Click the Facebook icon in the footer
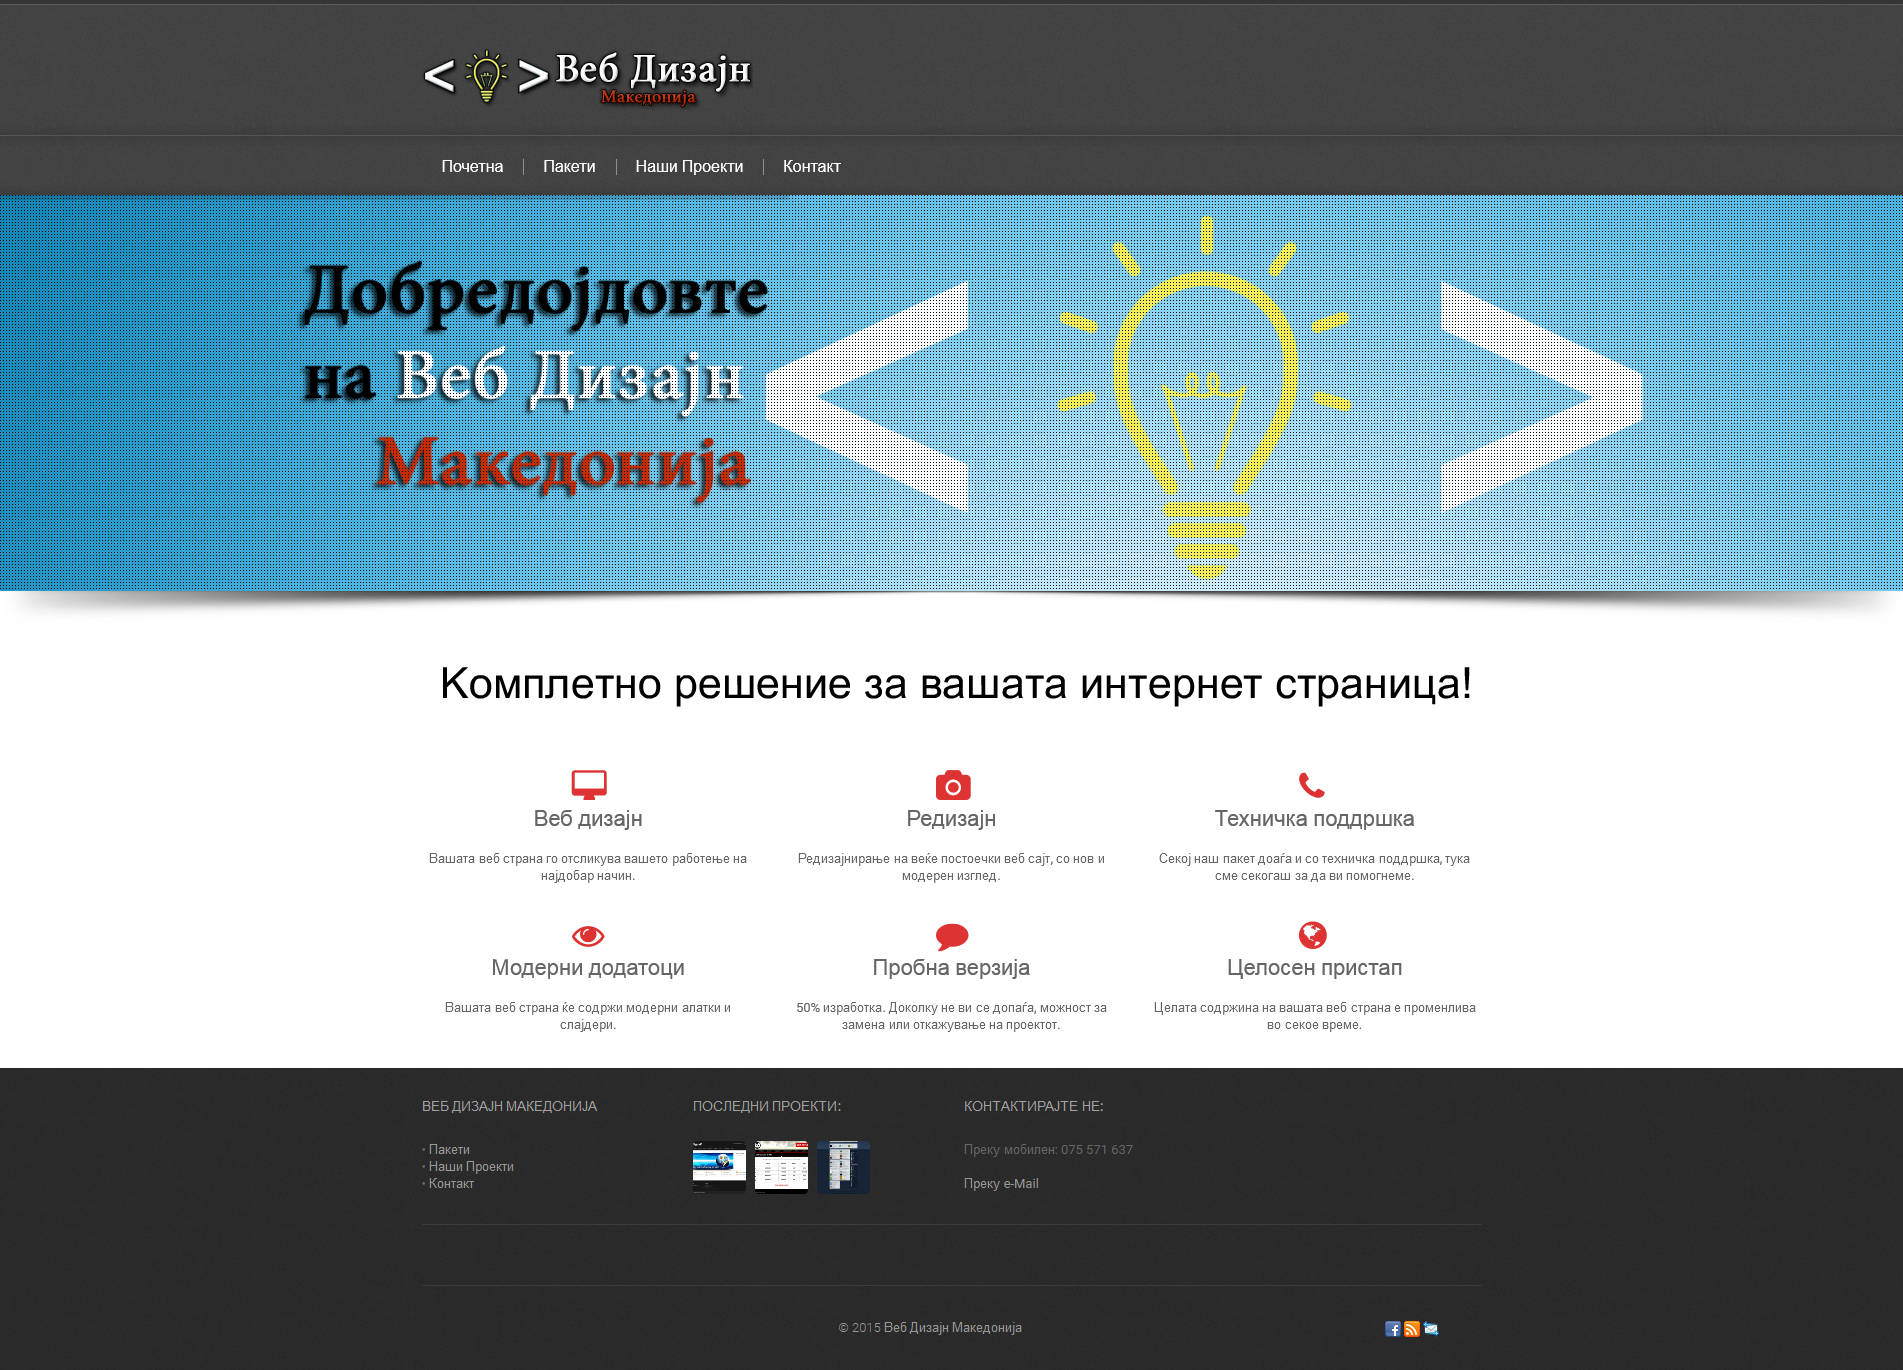The height and width of the screenshot is (1370, 1903). tap(1392, 1329)
